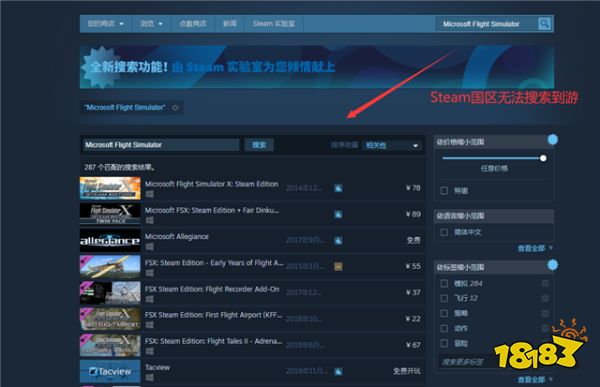Image resolution: width=600 pixels, height=387 pixels.
Task: Focus the top-bar store search field
Action: (487, 24)
